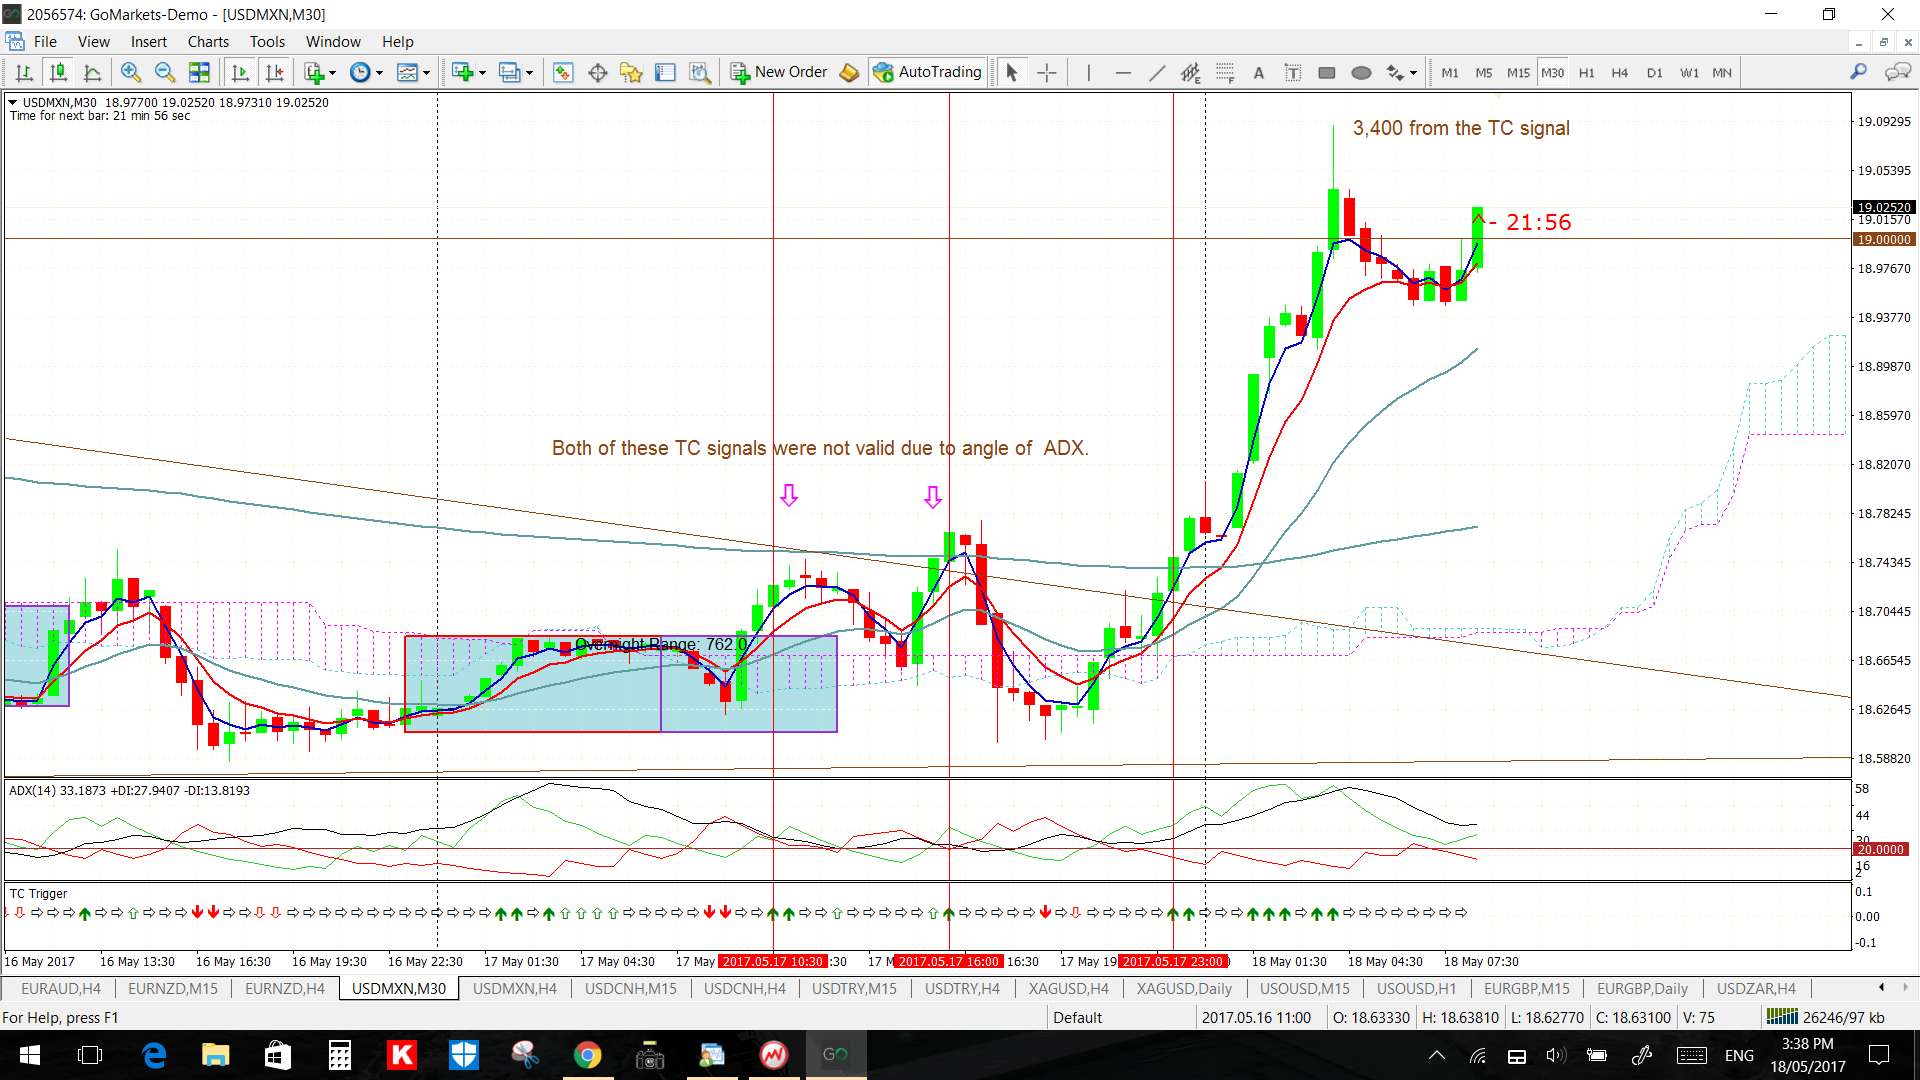This screenshot has height=1080, width=1920.
Task: Open the search magnifier icon
Action: pyautogui.click(x=1858, y=72)
